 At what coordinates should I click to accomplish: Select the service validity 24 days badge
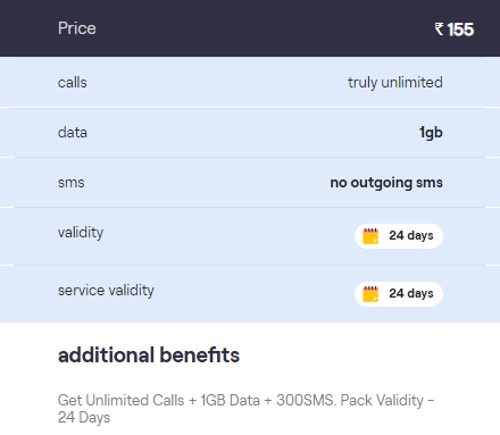click(x=399, y=294)
